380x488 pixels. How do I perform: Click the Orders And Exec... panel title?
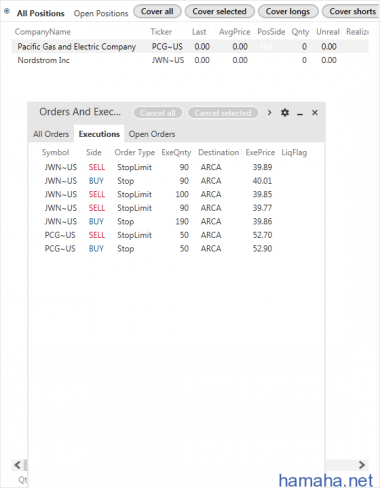click(x=80, y=112)
